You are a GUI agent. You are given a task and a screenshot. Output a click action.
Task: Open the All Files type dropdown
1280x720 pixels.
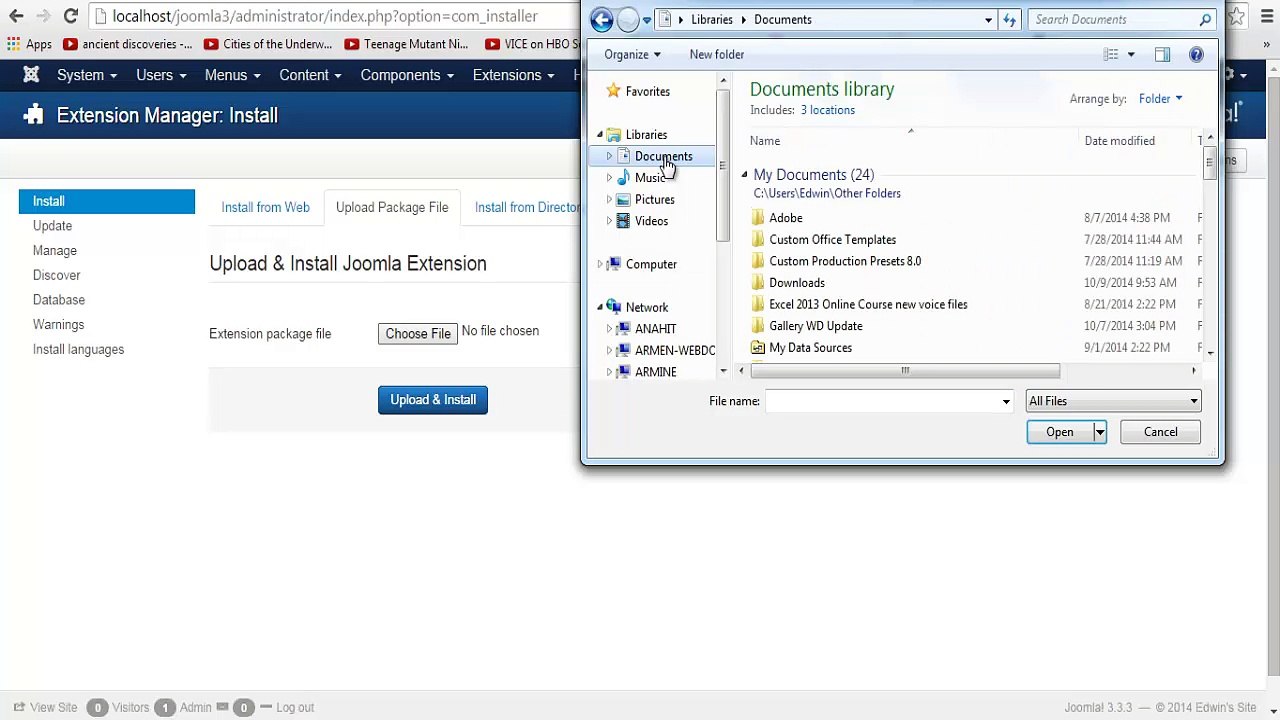(1113, 401)
